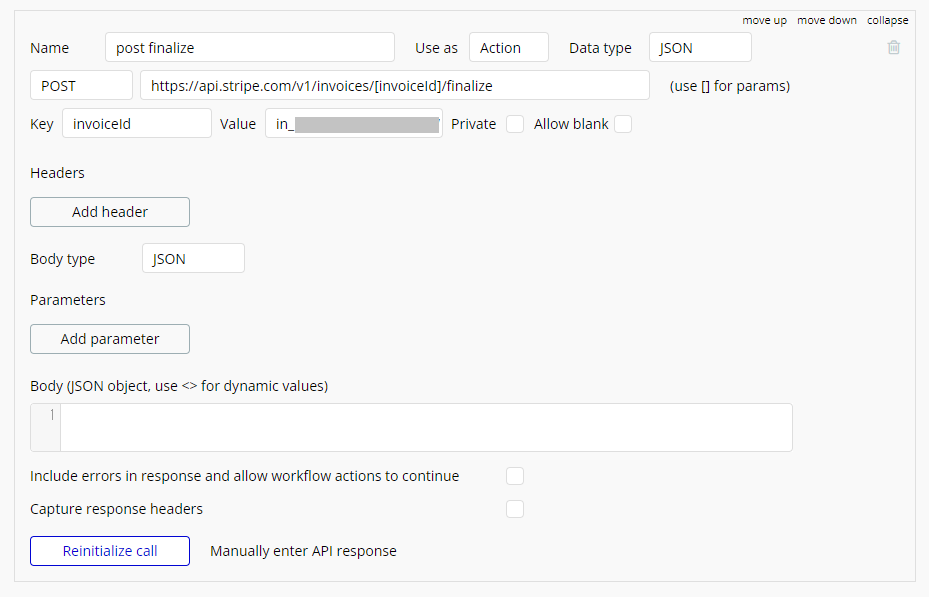This screenshot has width=929, height=597.
Task: Open the POST method dropdown
Action: tap(81, 86)
